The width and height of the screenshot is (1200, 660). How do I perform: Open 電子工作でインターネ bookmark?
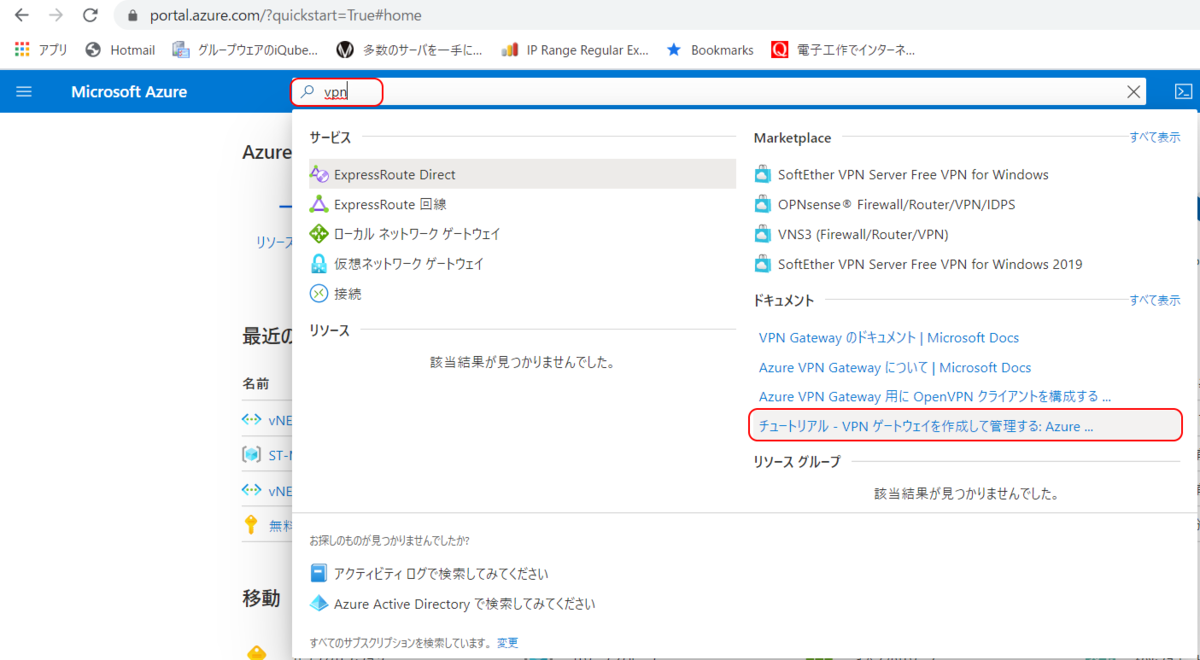843,49
